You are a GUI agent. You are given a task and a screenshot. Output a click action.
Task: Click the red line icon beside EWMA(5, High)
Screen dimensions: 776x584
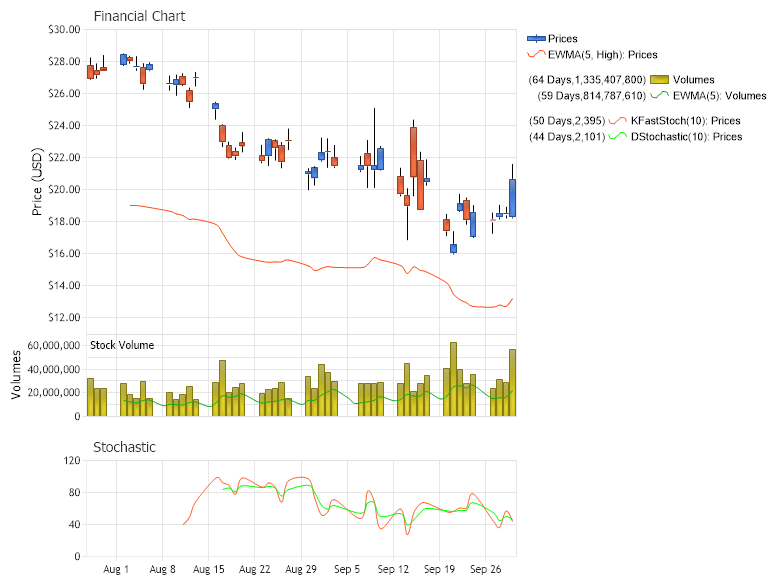coord(536,55)
